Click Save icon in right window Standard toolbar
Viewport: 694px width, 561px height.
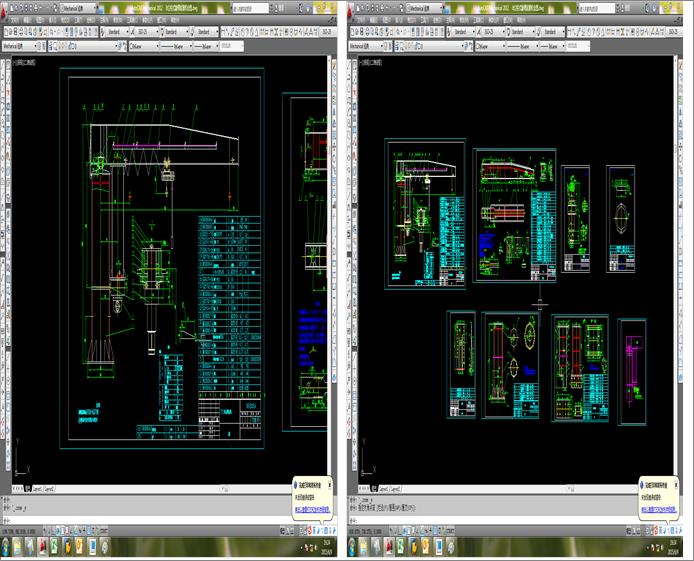click(362, 32)
